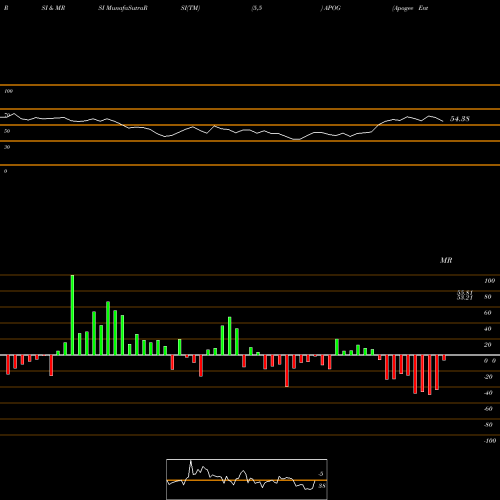Click the tallest green bar in MR histogram
Image resolution: width=500 pixels, height=500 pixels.
[72, 315]
